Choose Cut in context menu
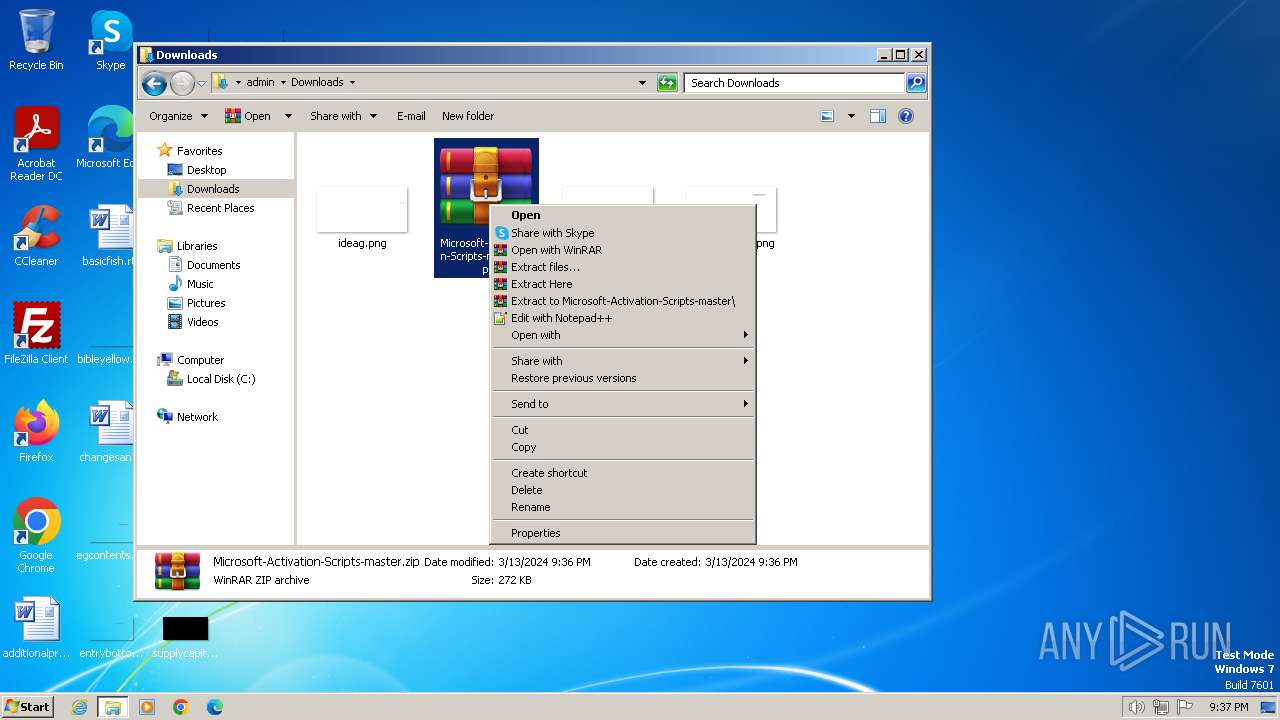Image resolution: width=1280 pixels, height=720 pixels. pyautogui.click(x=622, y=430)
